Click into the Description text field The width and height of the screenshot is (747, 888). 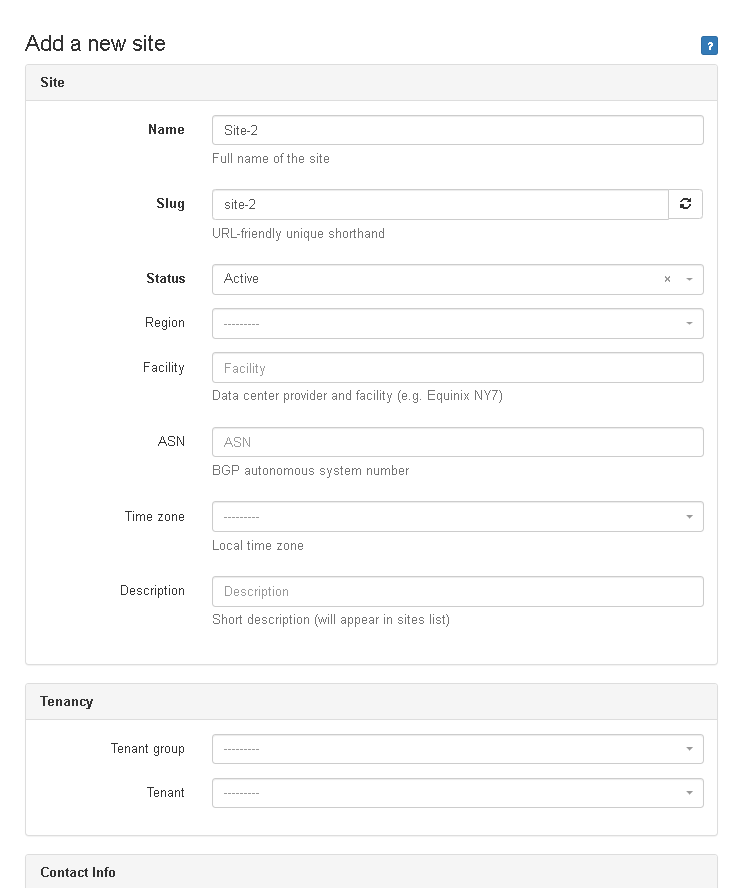[457, 591]
